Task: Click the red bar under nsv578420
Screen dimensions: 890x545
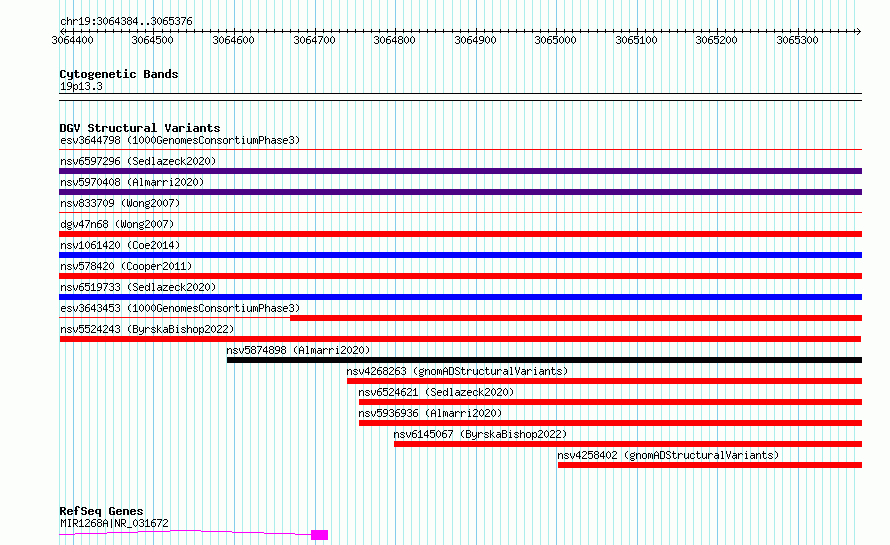Action: [x=460, y=276]
